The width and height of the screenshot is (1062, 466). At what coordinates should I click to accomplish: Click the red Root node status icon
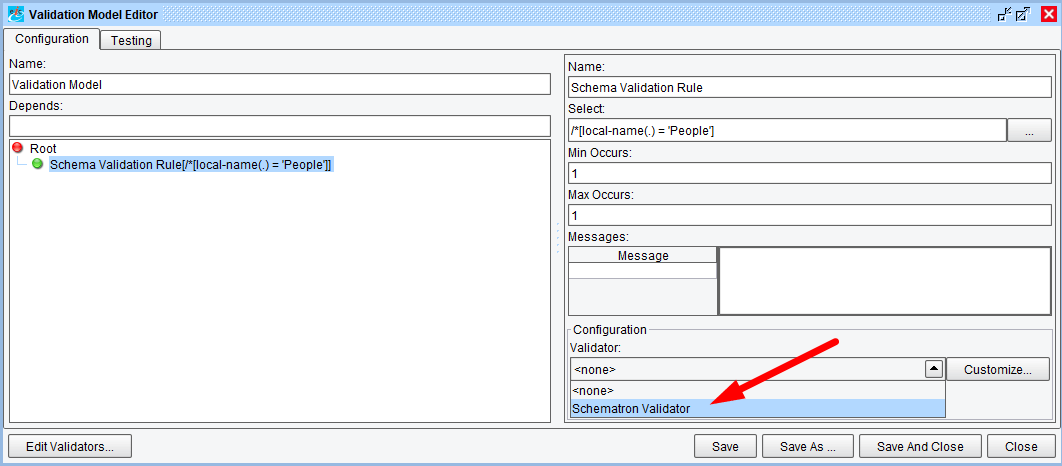pyautogui.click(x=17, y=148)
